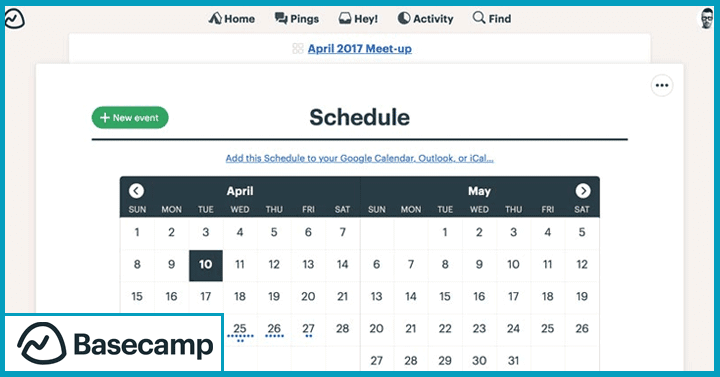Open the Hey! notifications inbox
Screen dimensions: 720x377
pyautogui.click(x=358, y=19)
